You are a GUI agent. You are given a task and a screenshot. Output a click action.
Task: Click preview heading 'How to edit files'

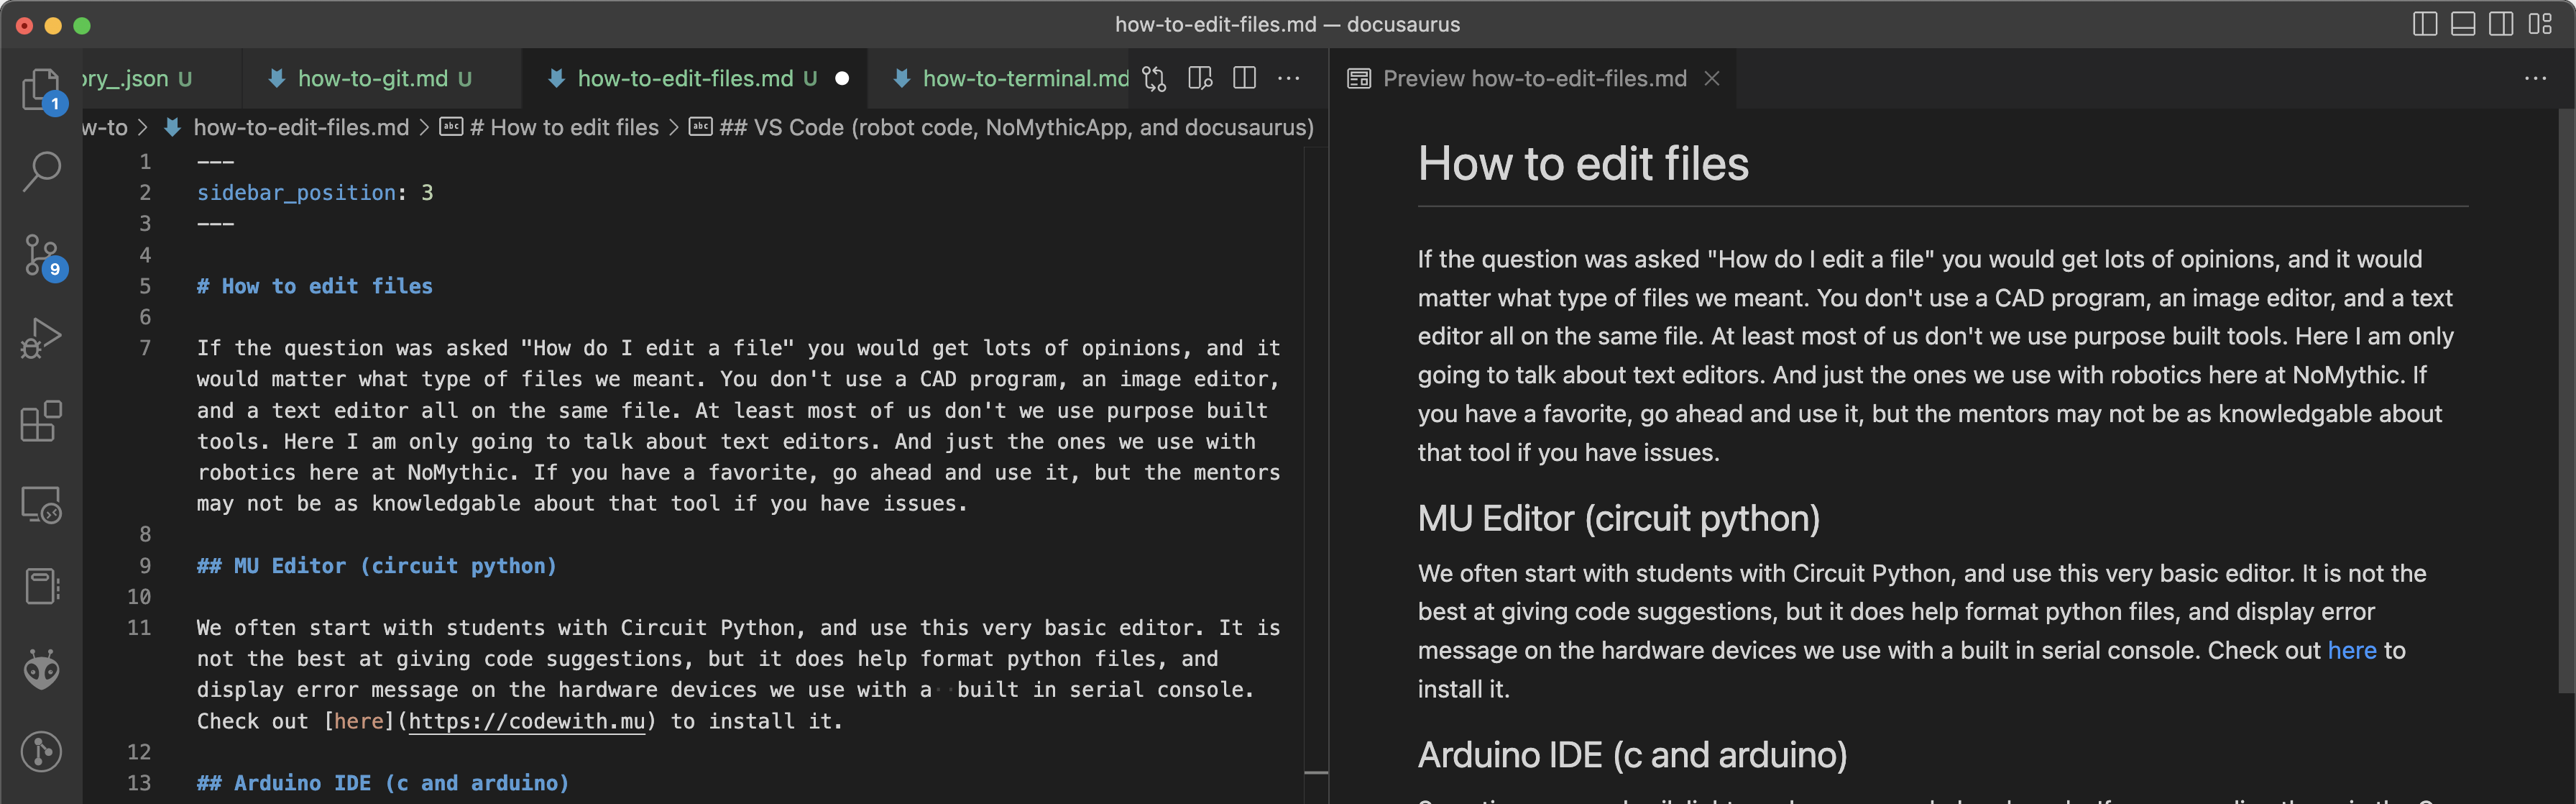click(1583, 164)
